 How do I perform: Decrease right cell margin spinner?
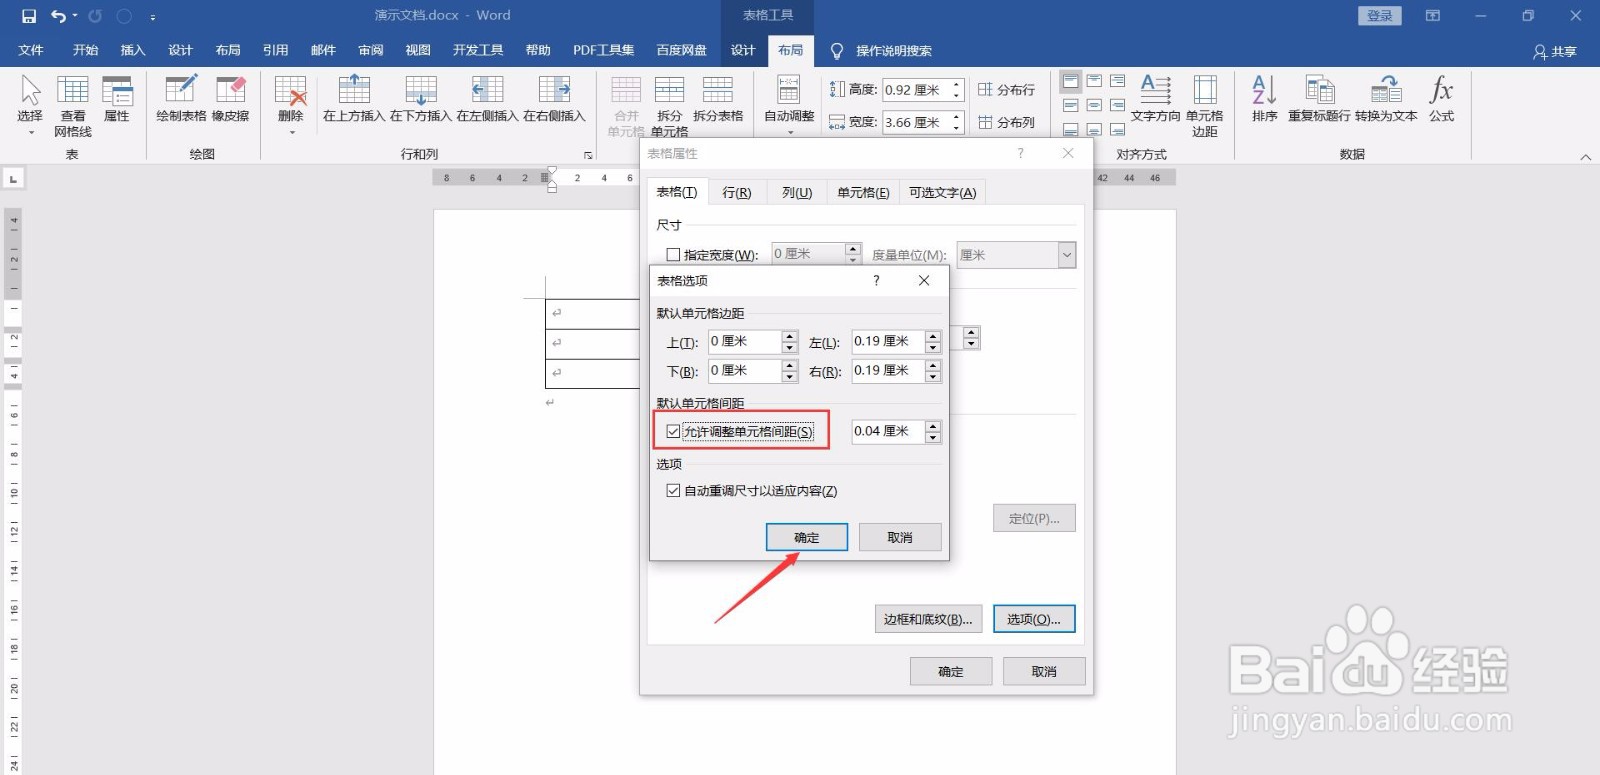coord(933,377)
